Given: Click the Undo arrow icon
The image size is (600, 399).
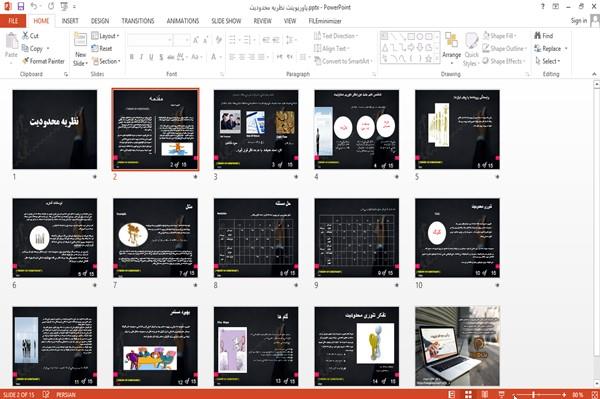Looking at the screenshot, I should point(34,6).
